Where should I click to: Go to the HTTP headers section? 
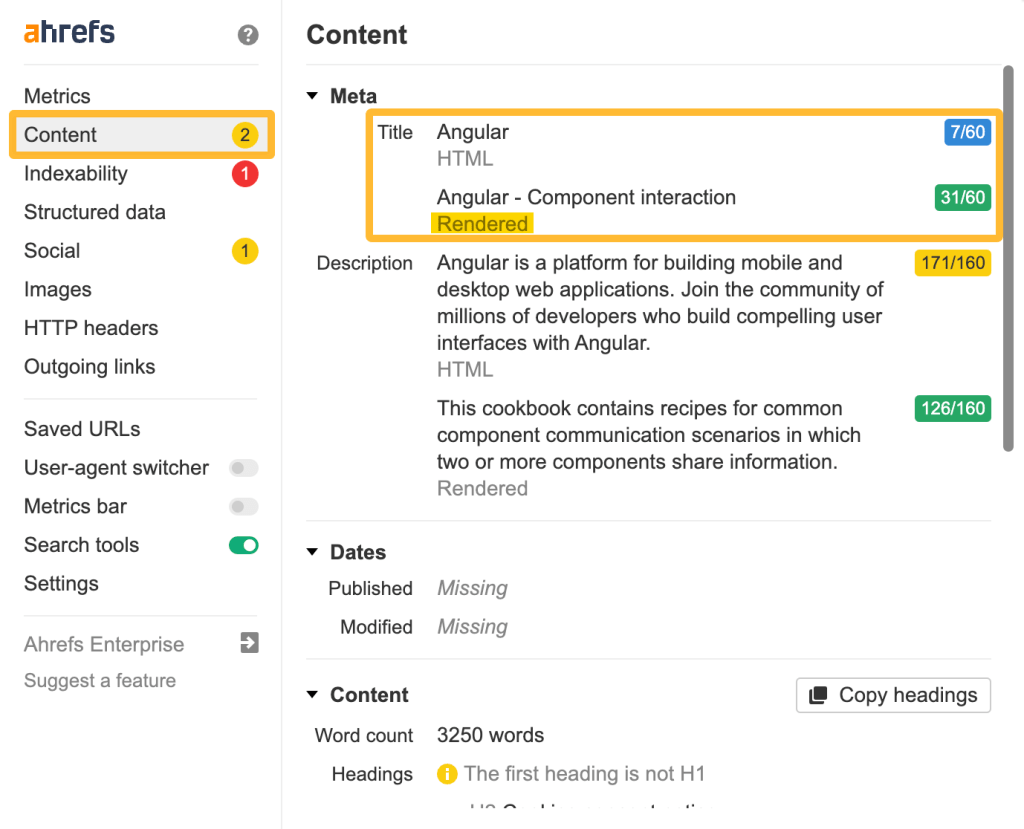[x=91, y=328]
